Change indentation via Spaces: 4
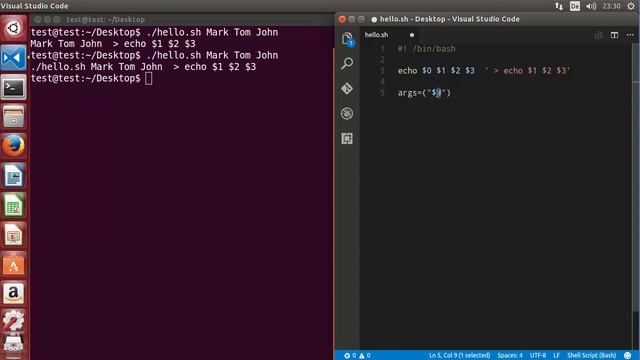 pyautogui.click(x=510, y=356)
